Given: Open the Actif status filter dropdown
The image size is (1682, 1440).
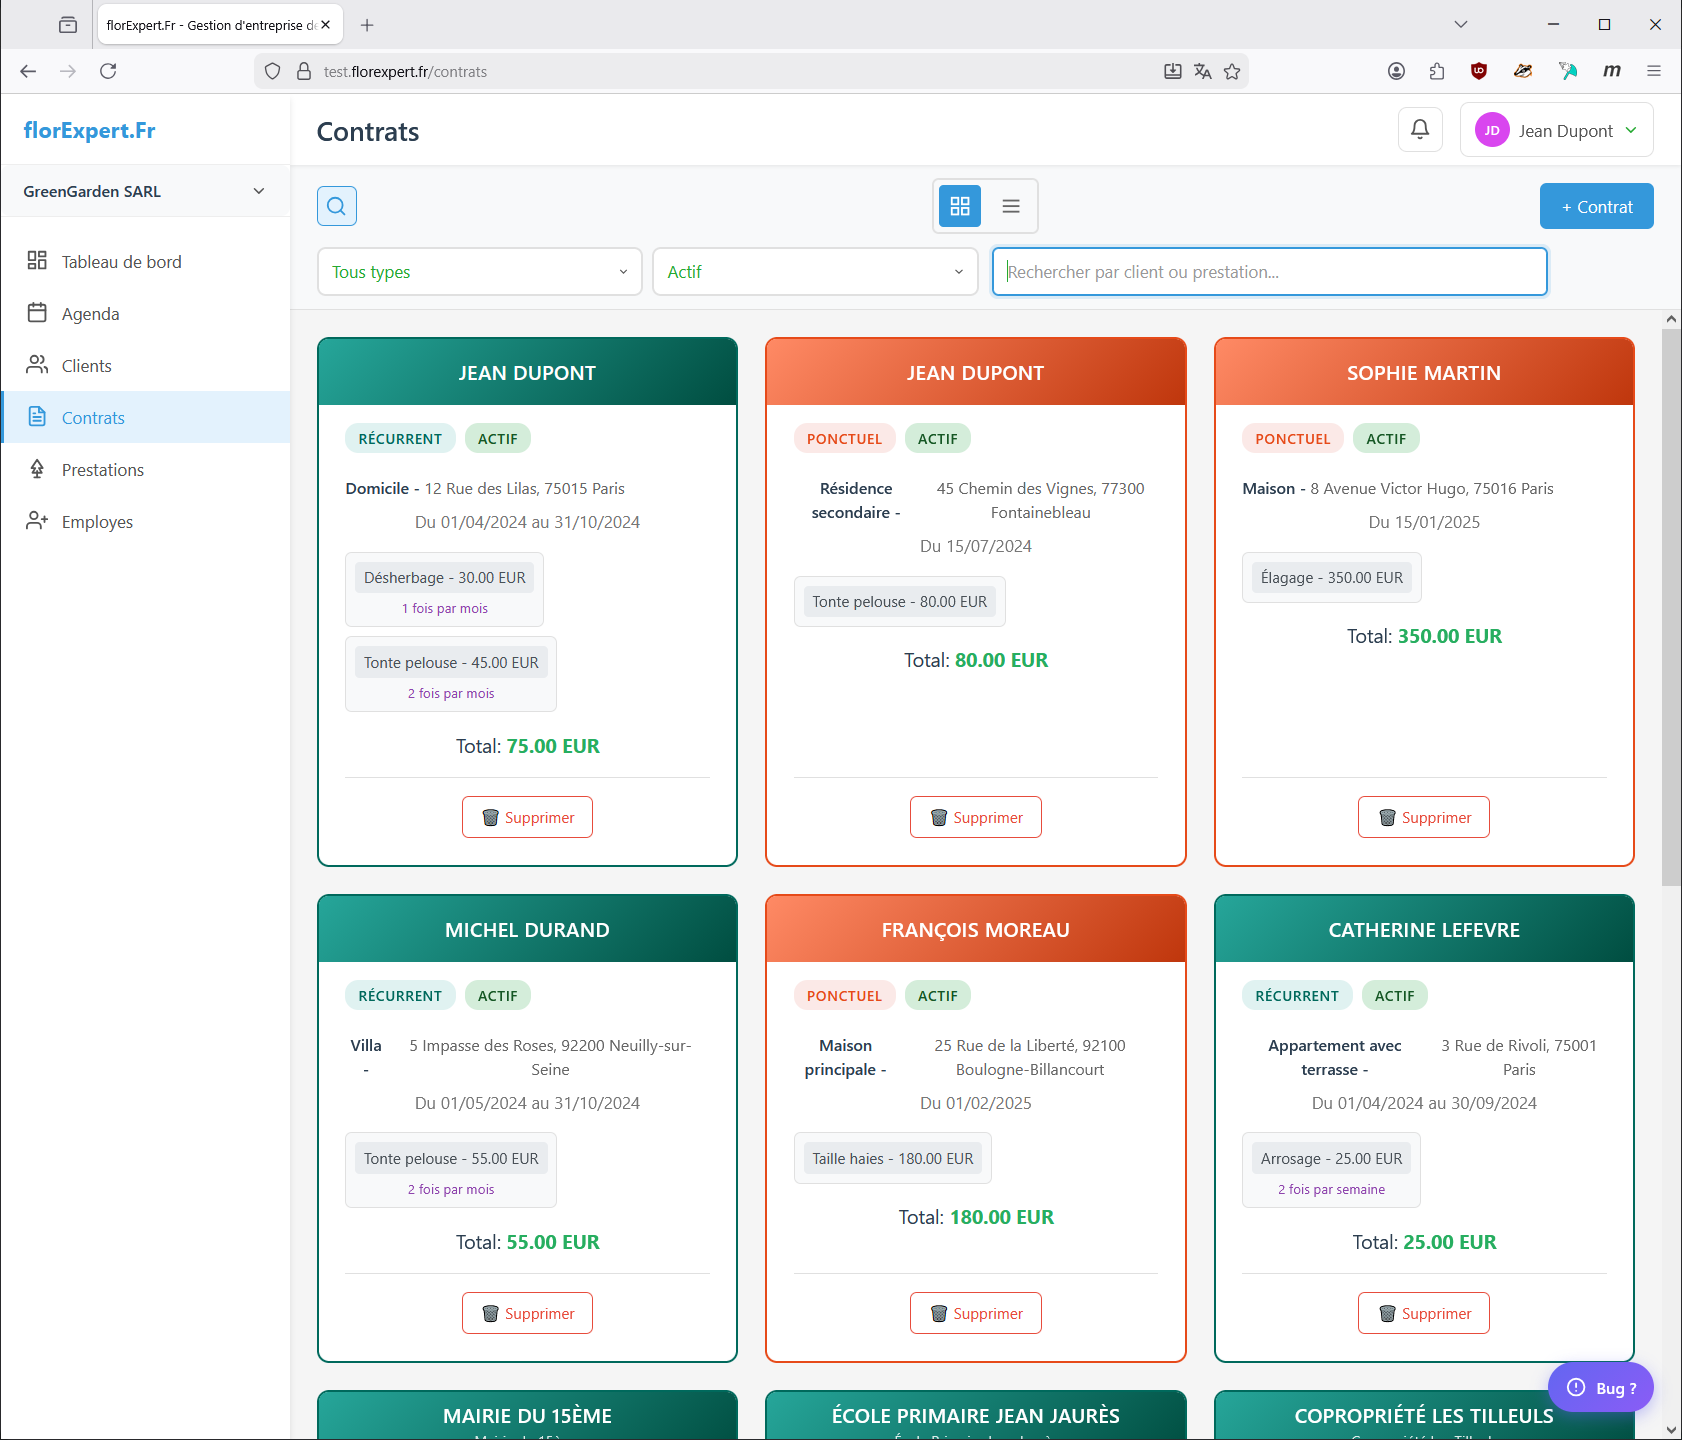Looking at the screenshot, I should tap(814, 272).
